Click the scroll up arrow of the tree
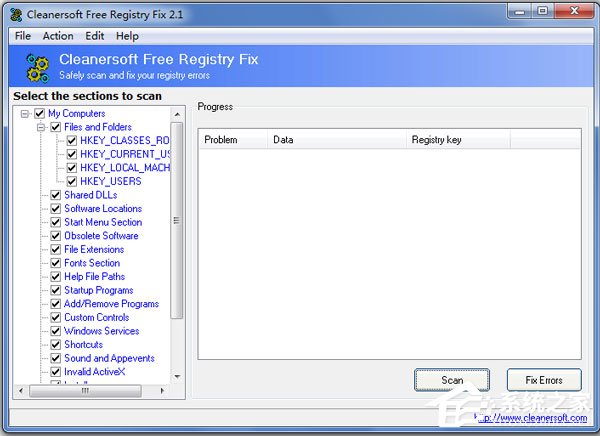The width and height of the screenshot is (600, 436). pyautogui.click(x=177, y=114)
